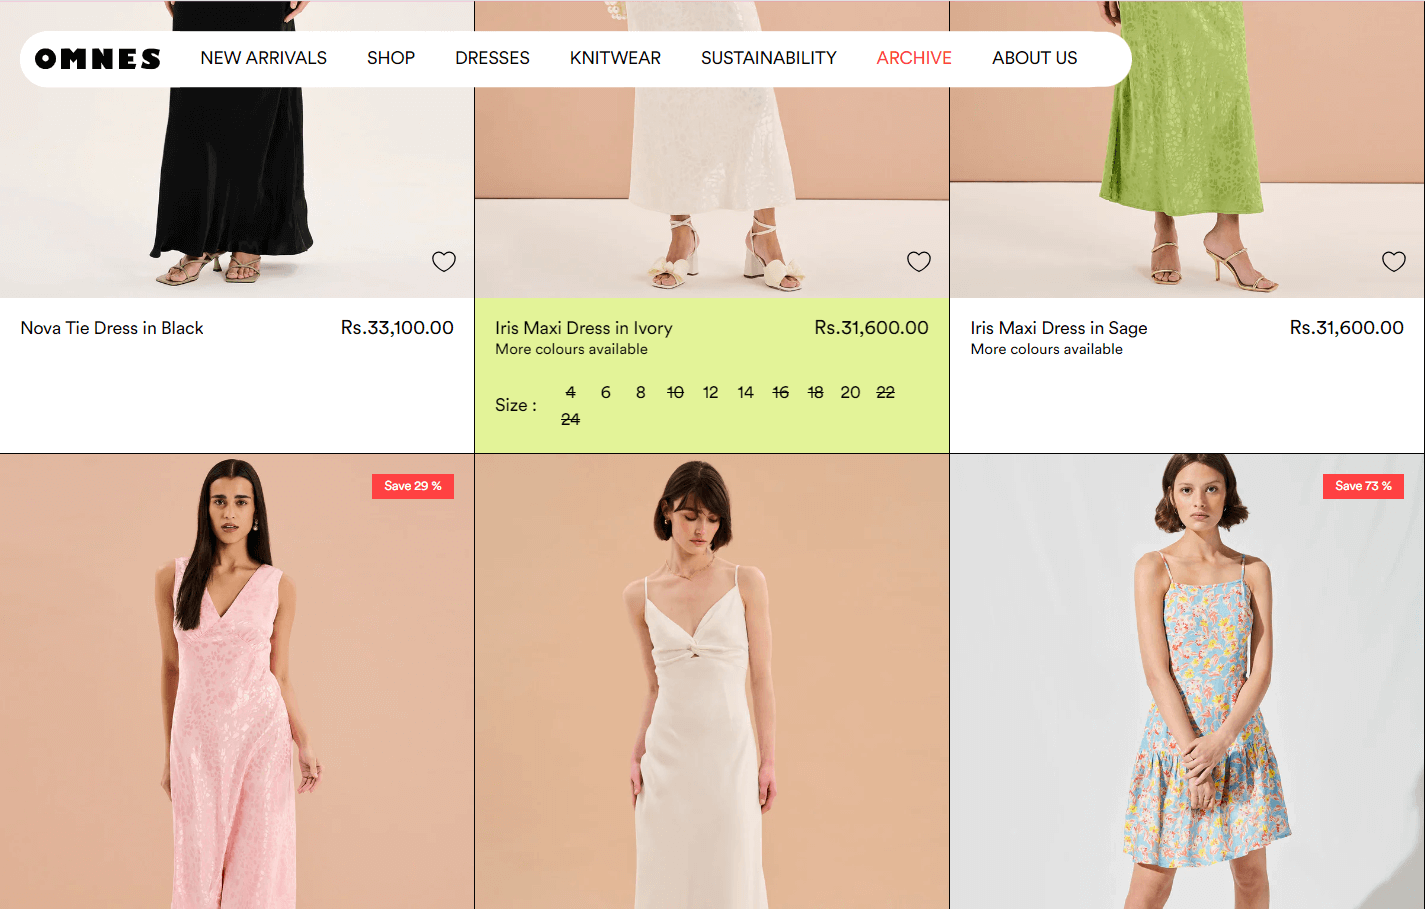
Task: Select the Archive nav item
Action: pos(913,58)
